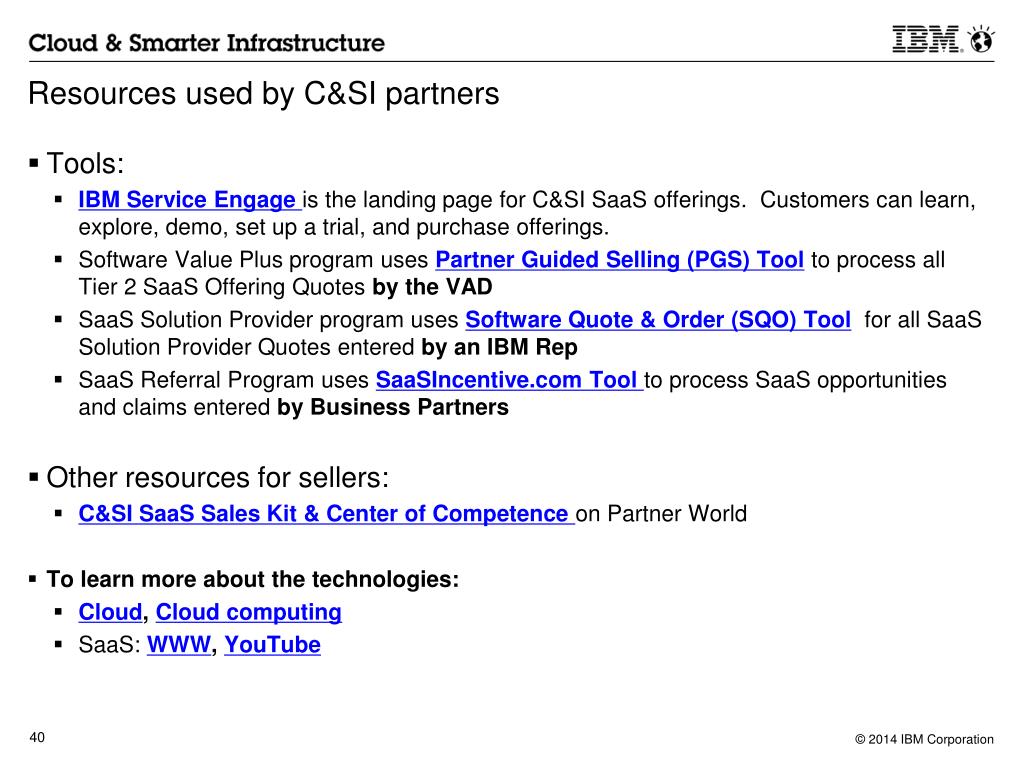
Task: Click the IBM logo
Action: point(926,39)
